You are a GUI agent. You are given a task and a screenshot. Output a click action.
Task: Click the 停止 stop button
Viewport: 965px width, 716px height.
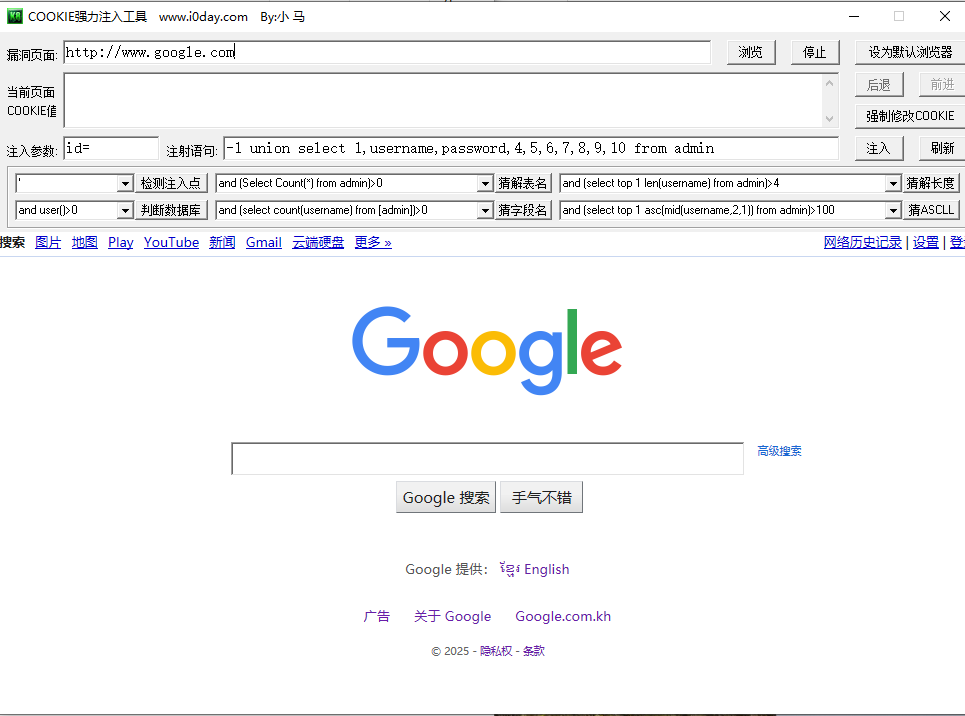coord(815,52)
